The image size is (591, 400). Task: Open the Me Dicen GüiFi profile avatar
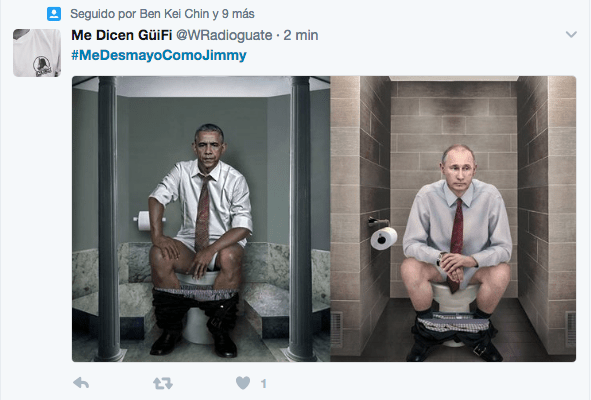pos(37,53)
